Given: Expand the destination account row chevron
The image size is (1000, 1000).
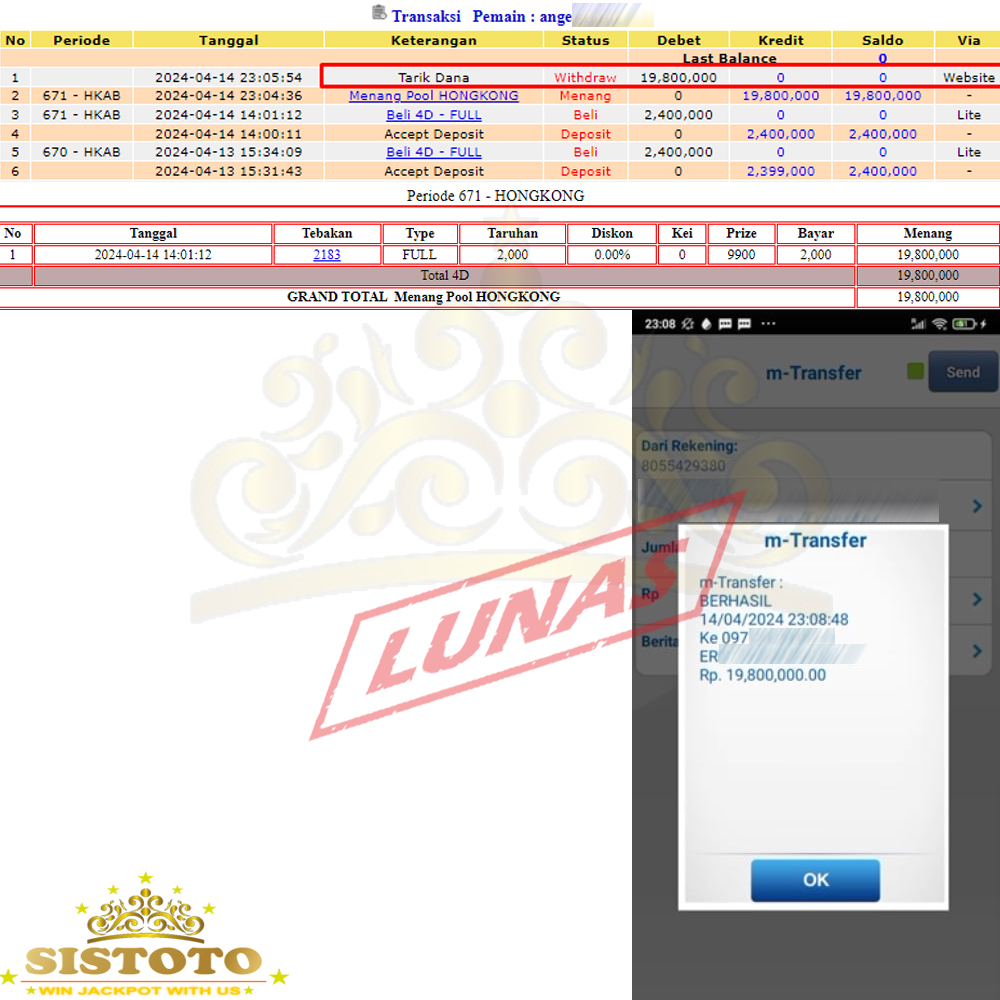Looking at the screenshot, I should 977,507.
